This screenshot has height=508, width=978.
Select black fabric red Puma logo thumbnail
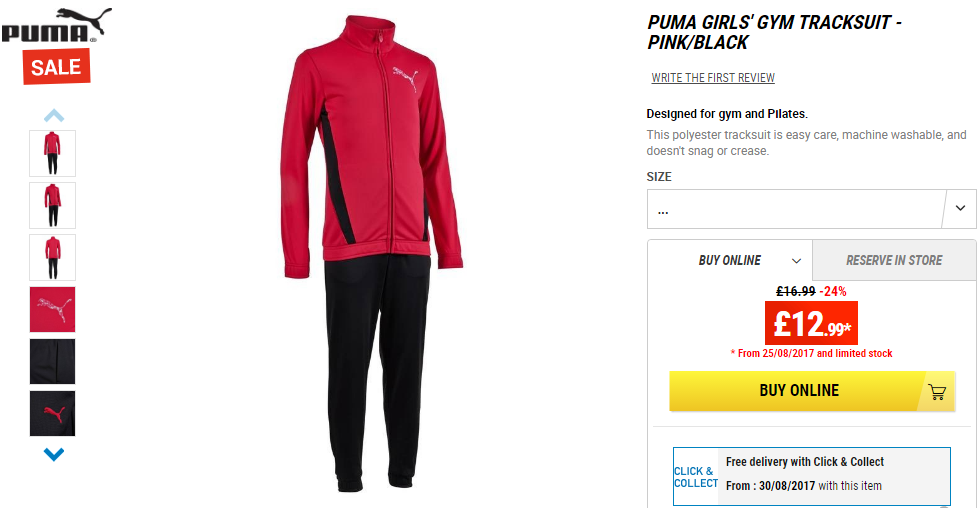(x=52, y=414)
